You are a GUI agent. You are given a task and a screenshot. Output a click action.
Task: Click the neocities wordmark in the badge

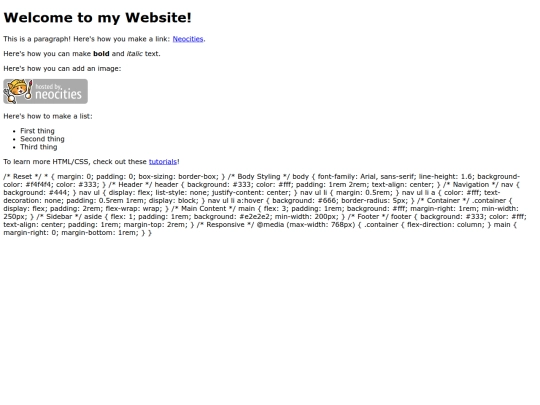(x=59, y=94)
